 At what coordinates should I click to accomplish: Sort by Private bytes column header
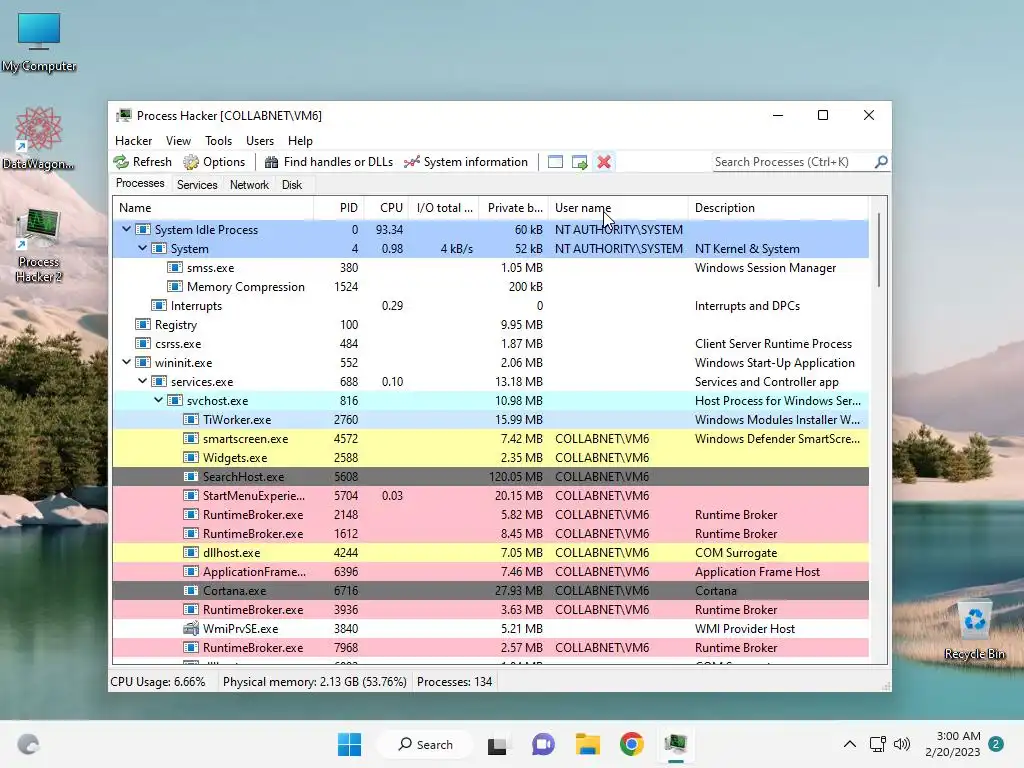(514, 208)
